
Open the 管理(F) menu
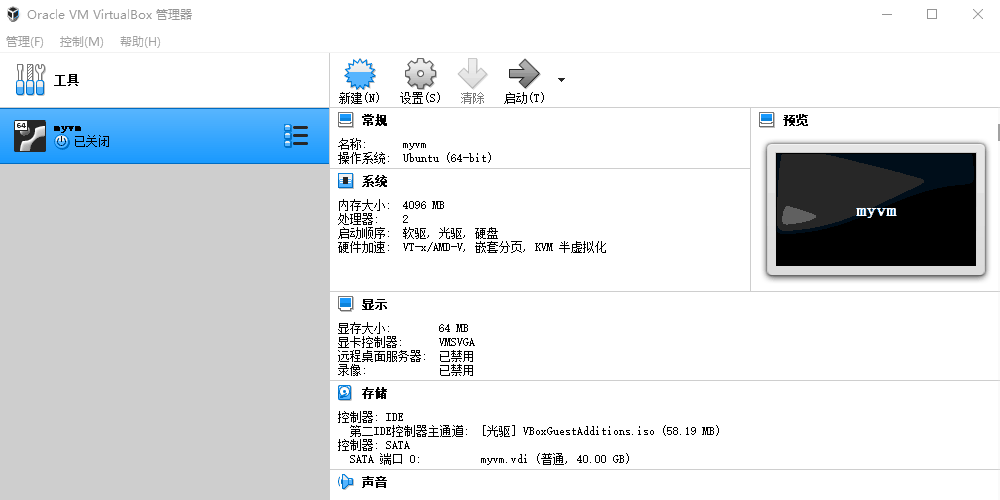(x=25, y=41)
